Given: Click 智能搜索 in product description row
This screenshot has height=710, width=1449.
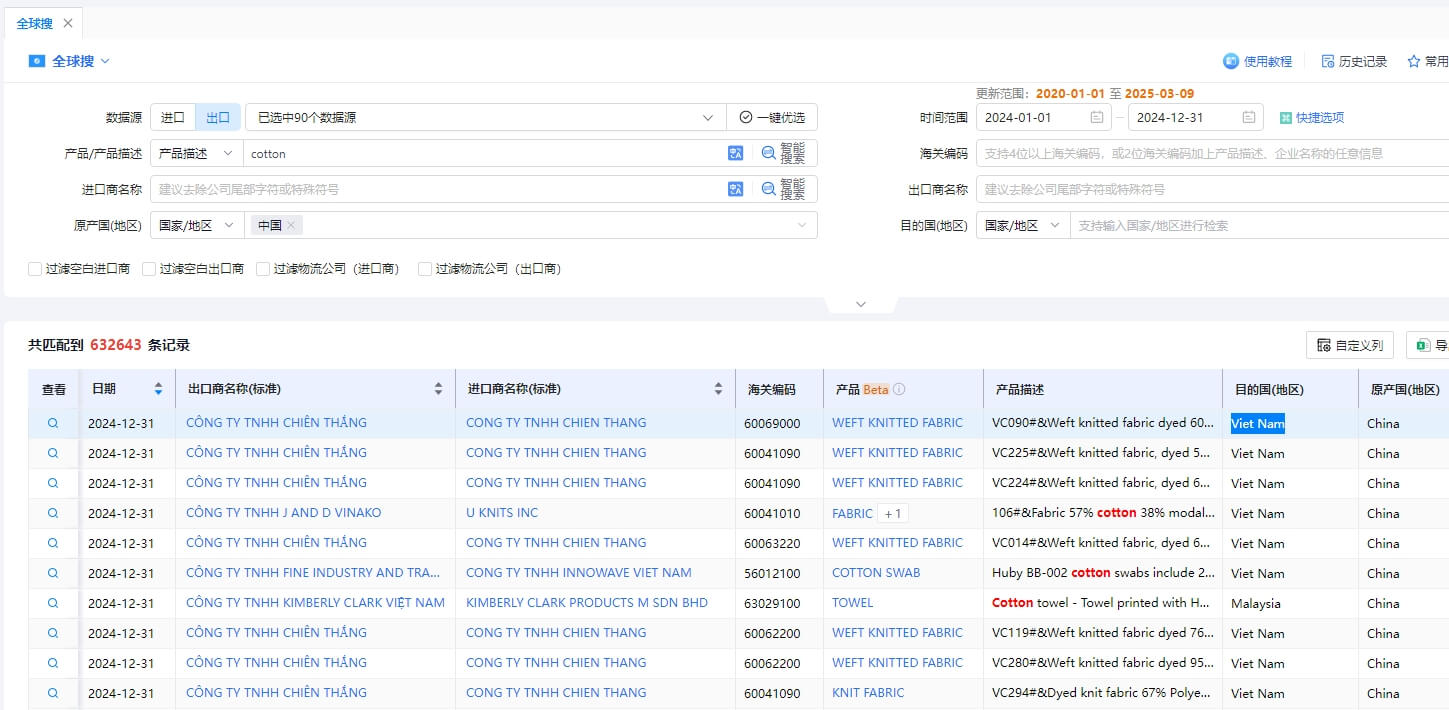Looking at the screenshot, I should pos(784,153).
